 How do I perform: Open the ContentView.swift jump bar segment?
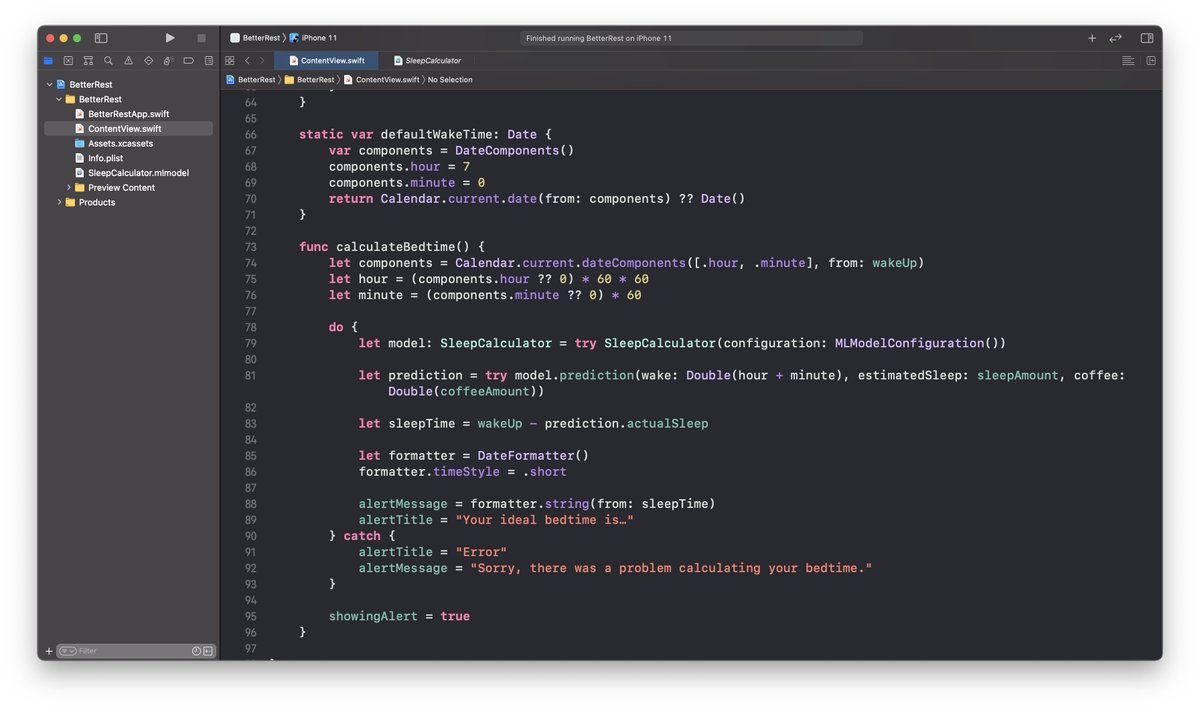(381, 79)
